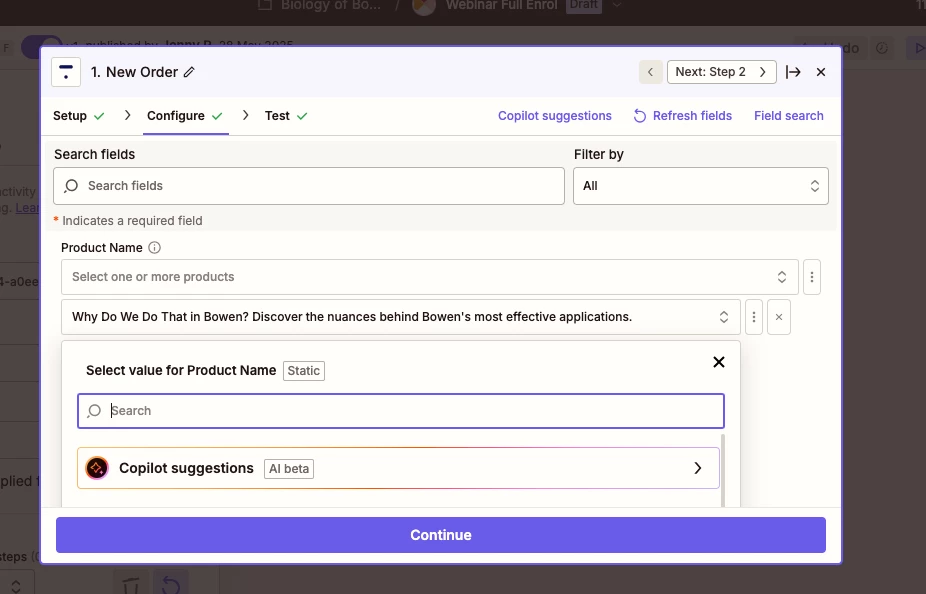Expand Copilot suggestions AI beta row
926x594 pixels.
coord(398,468)
